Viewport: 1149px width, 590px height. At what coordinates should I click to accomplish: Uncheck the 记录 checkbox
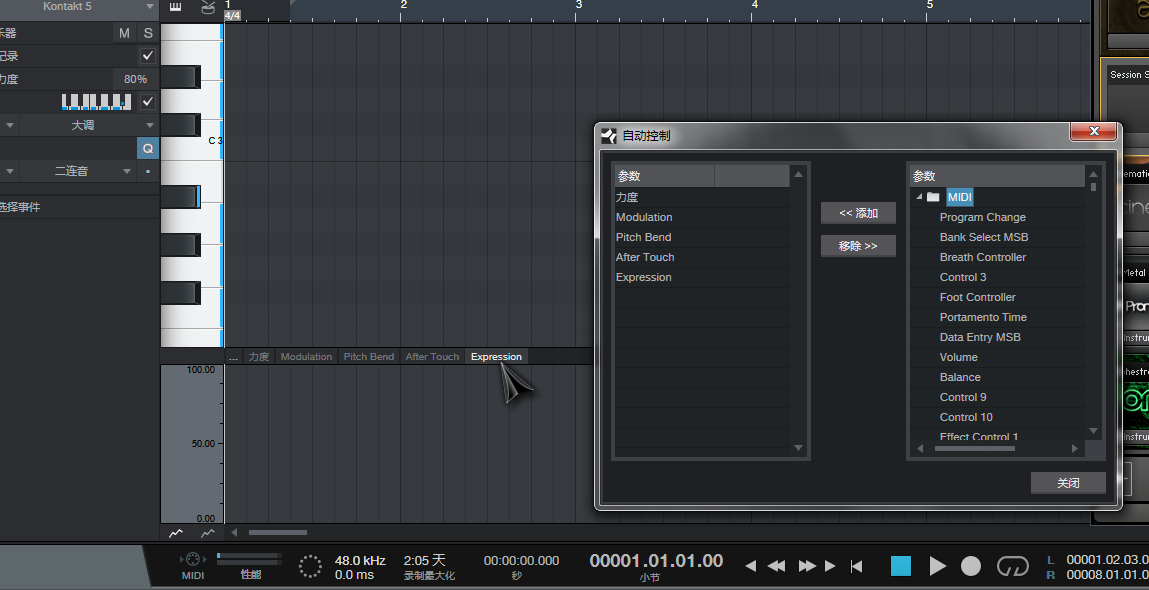(x=148, y=56)
